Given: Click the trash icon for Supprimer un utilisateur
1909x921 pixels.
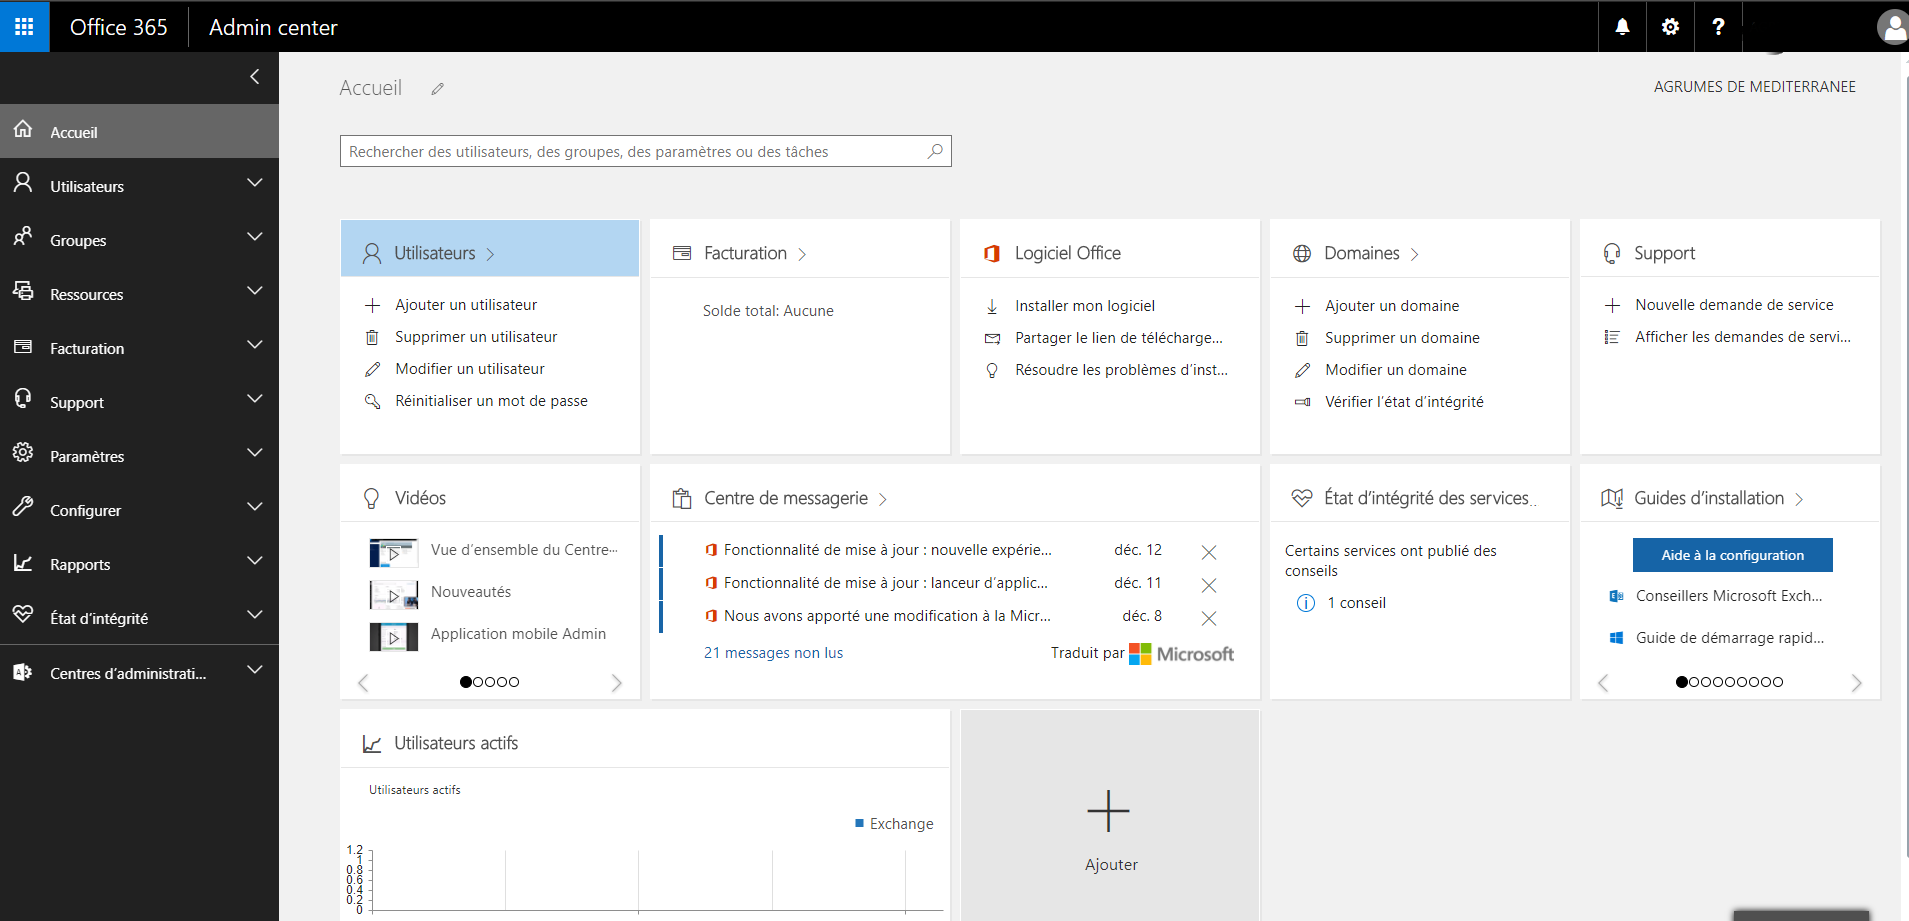Looking at the screenshot, I should 372,337.
